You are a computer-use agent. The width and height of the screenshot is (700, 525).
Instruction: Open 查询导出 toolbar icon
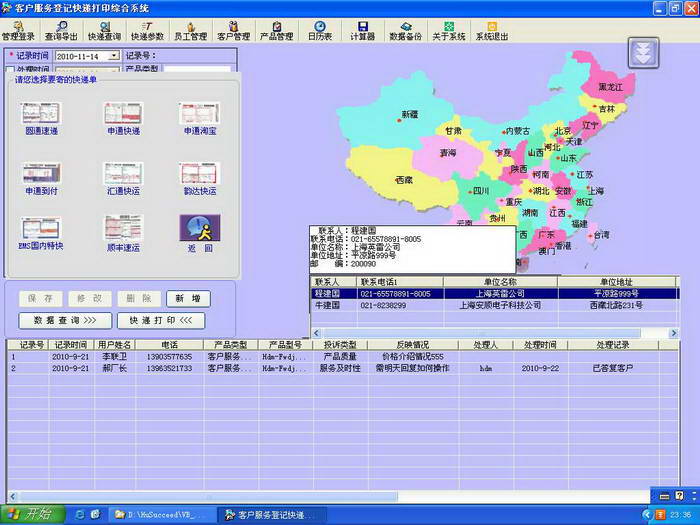[x=61, y=31]
